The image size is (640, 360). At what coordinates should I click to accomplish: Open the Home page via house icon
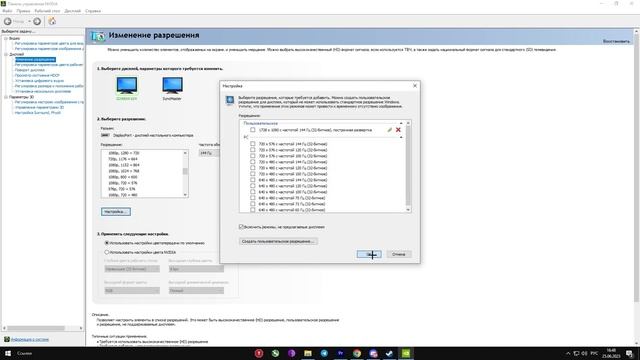click(52, 21)
